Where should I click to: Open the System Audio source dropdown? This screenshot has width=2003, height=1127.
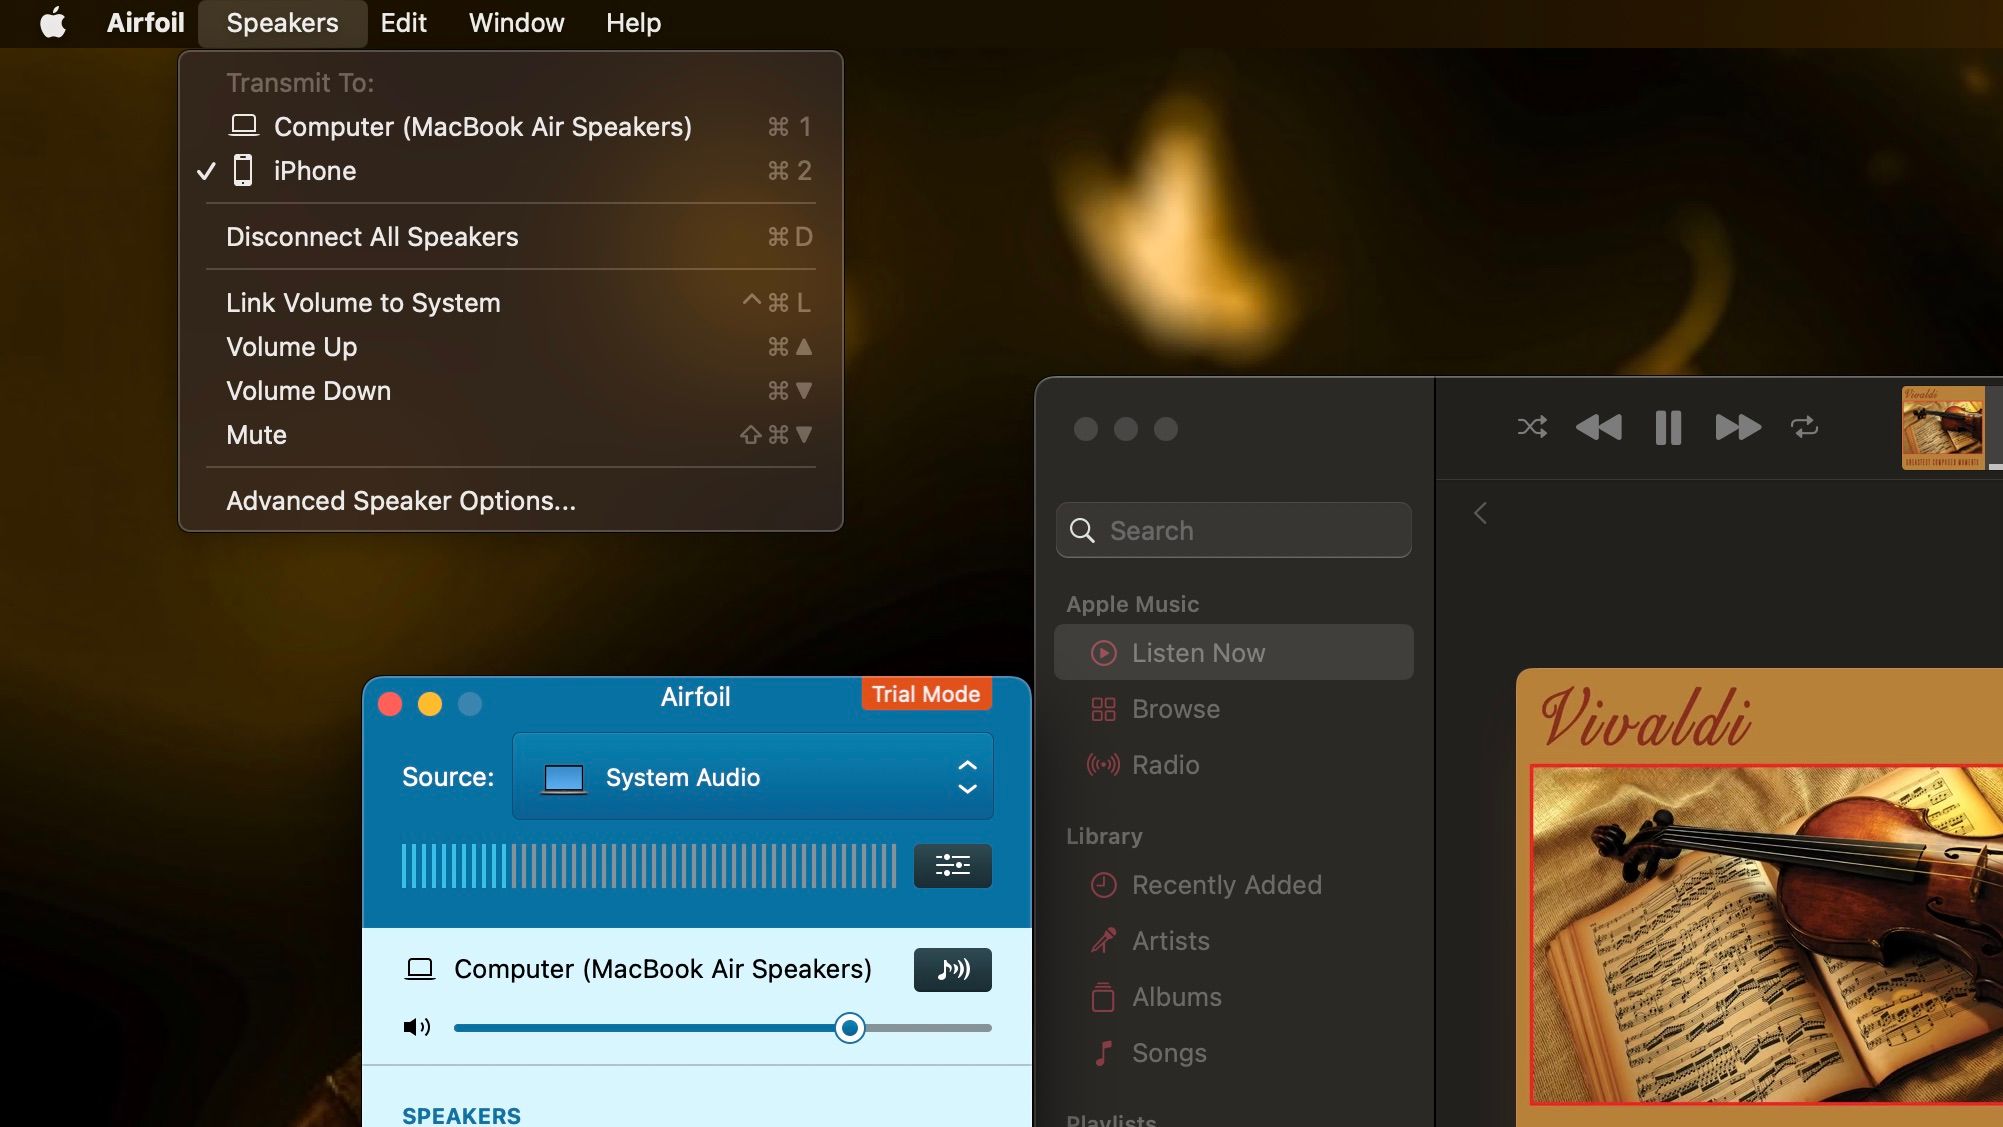(x=752, y=777)
